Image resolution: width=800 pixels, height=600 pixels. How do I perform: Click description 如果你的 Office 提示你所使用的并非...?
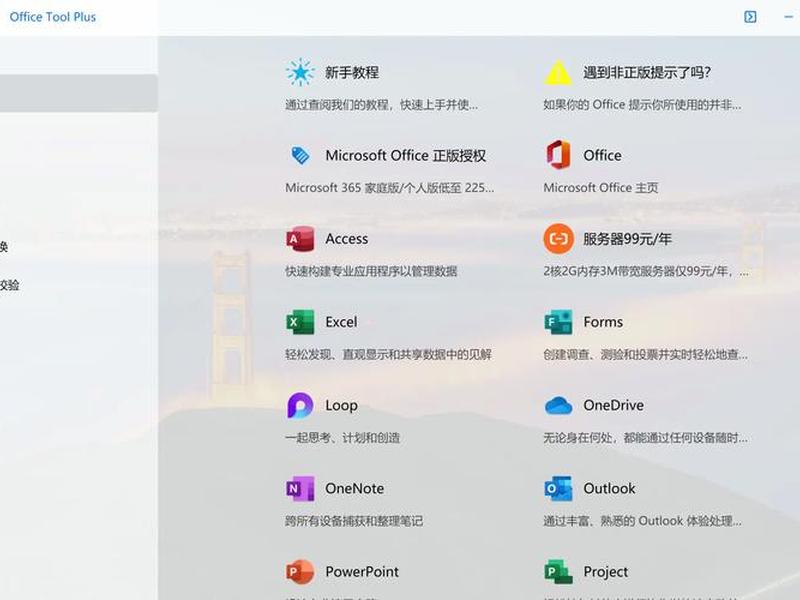click(x=642, y=105)
